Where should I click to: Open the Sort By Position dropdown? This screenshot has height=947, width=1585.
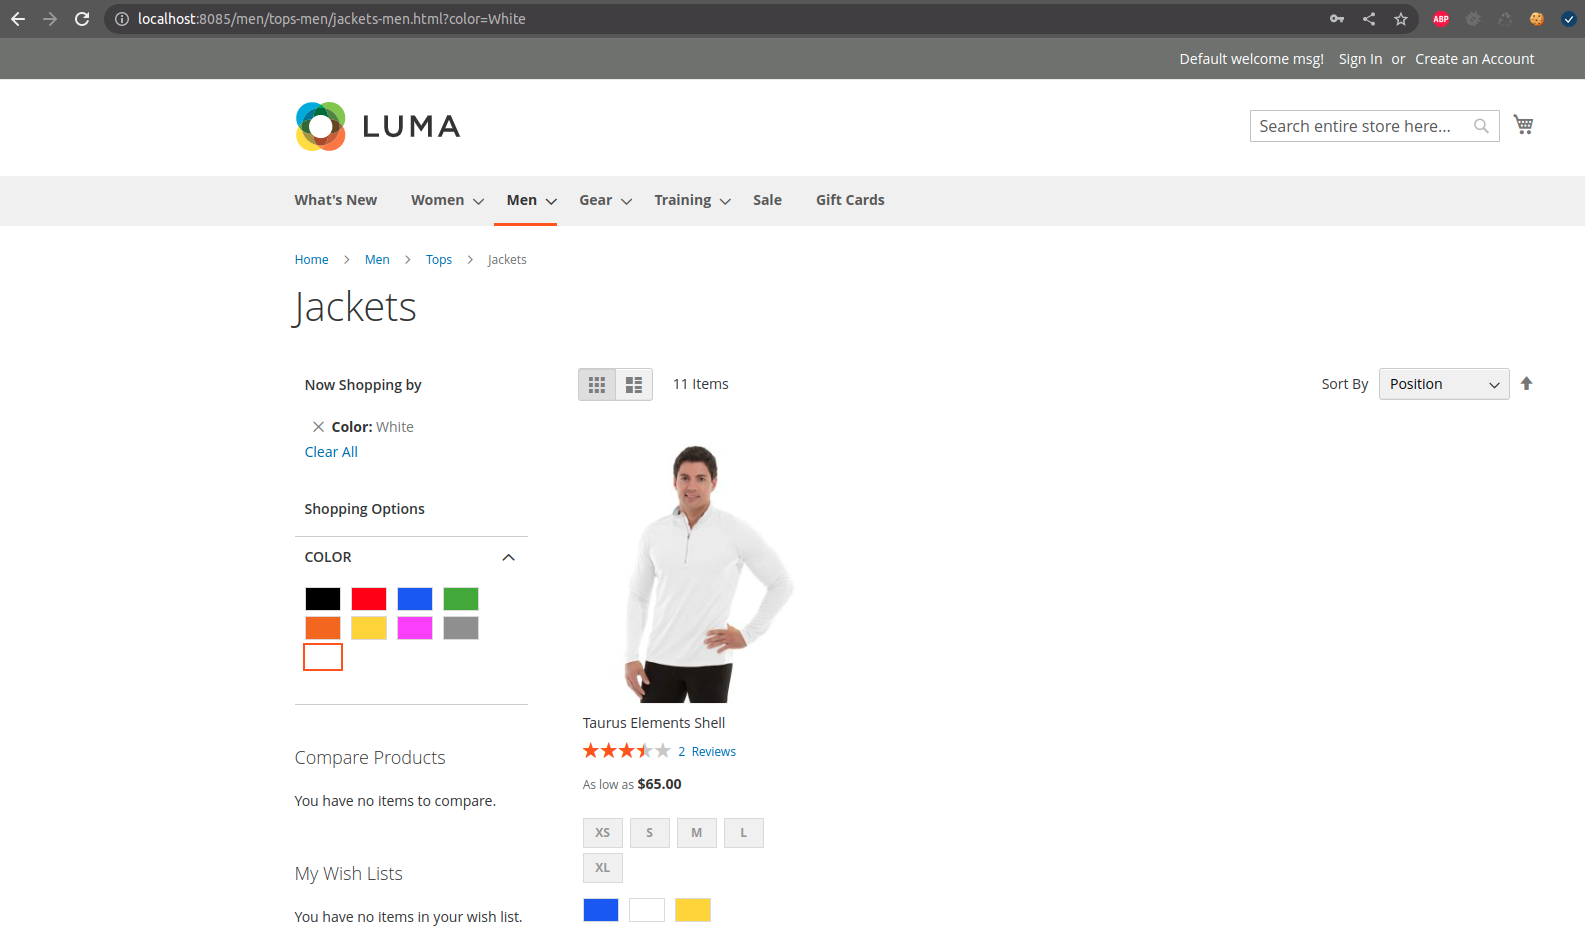tap(1444, 384)
